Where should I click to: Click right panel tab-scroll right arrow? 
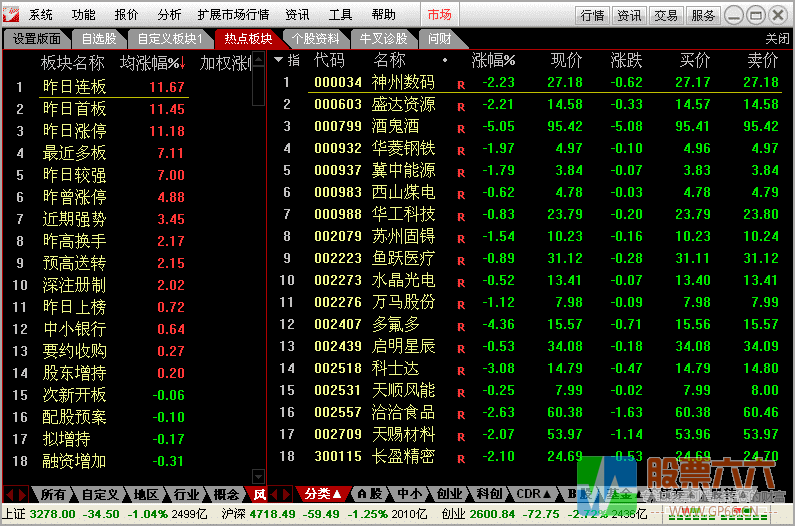(x=286, y=494)
